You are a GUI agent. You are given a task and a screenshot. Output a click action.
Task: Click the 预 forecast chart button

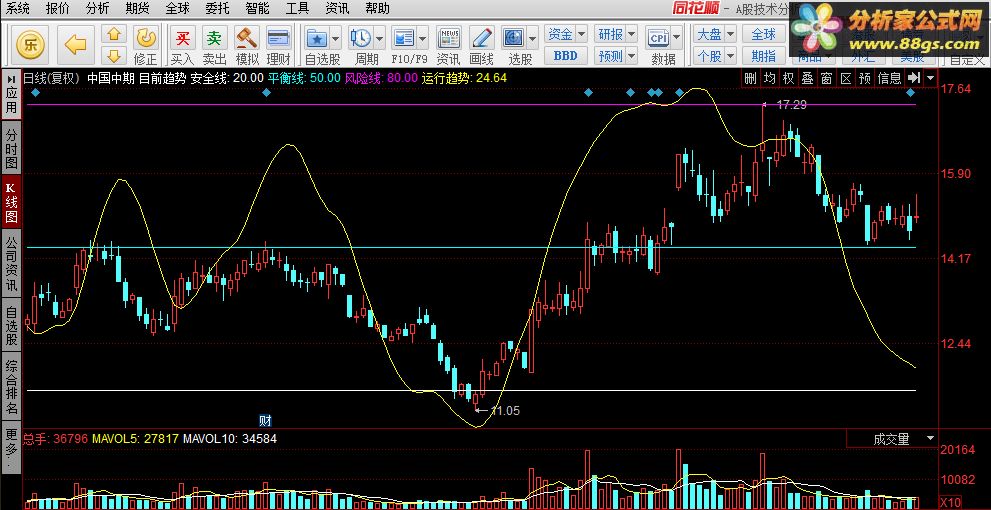click(865, 78)
